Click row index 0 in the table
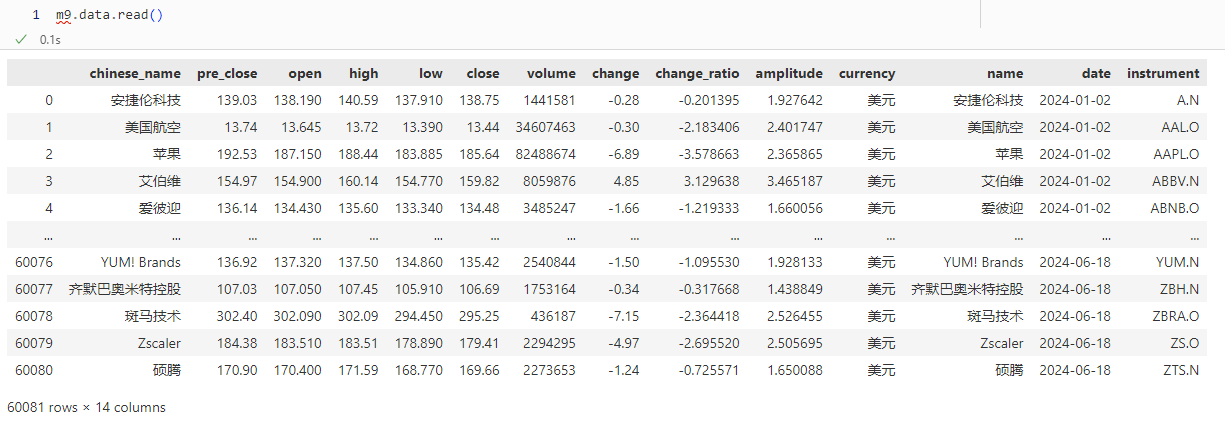This screenshot has height=425, width=1225. pos(49,100)
